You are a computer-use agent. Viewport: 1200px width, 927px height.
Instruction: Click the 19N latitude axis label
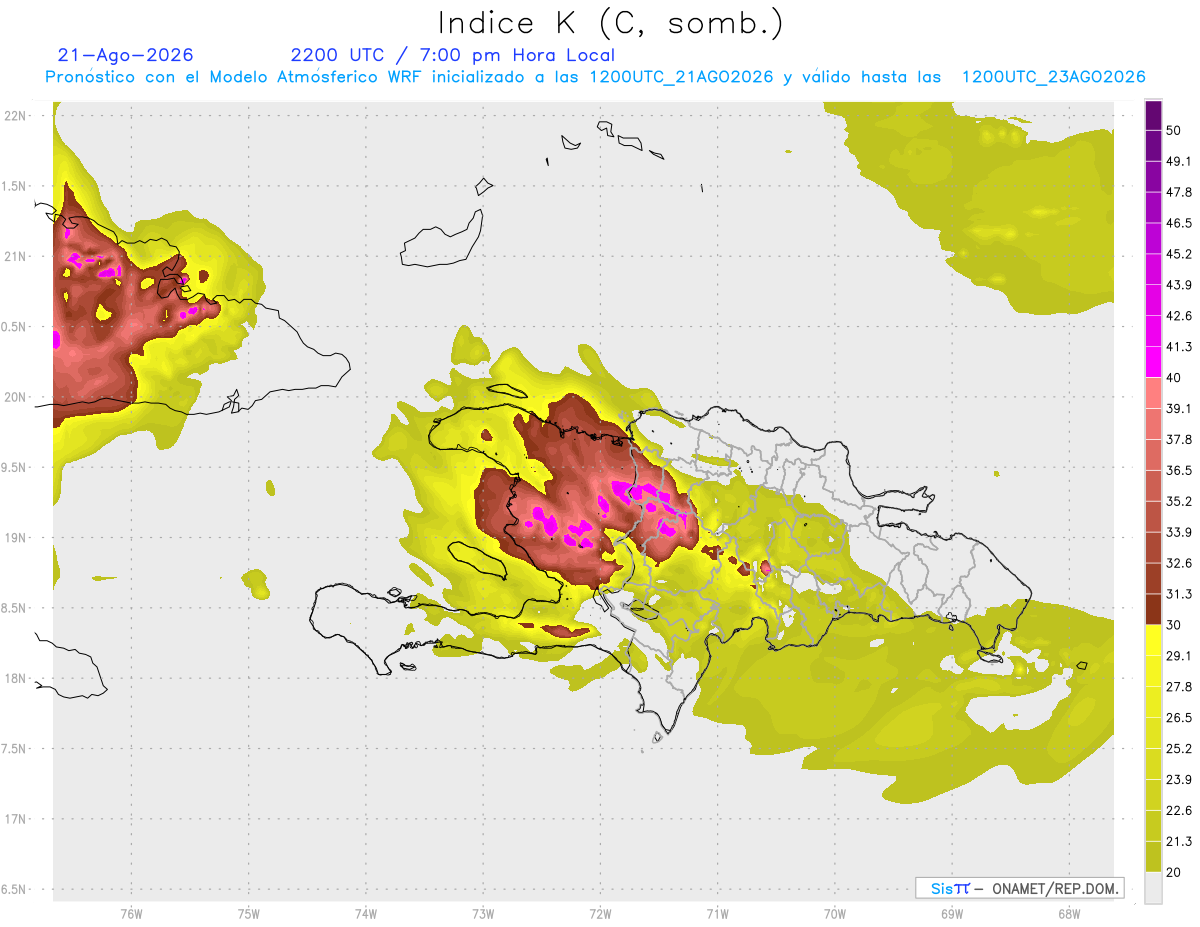(15, 538)
